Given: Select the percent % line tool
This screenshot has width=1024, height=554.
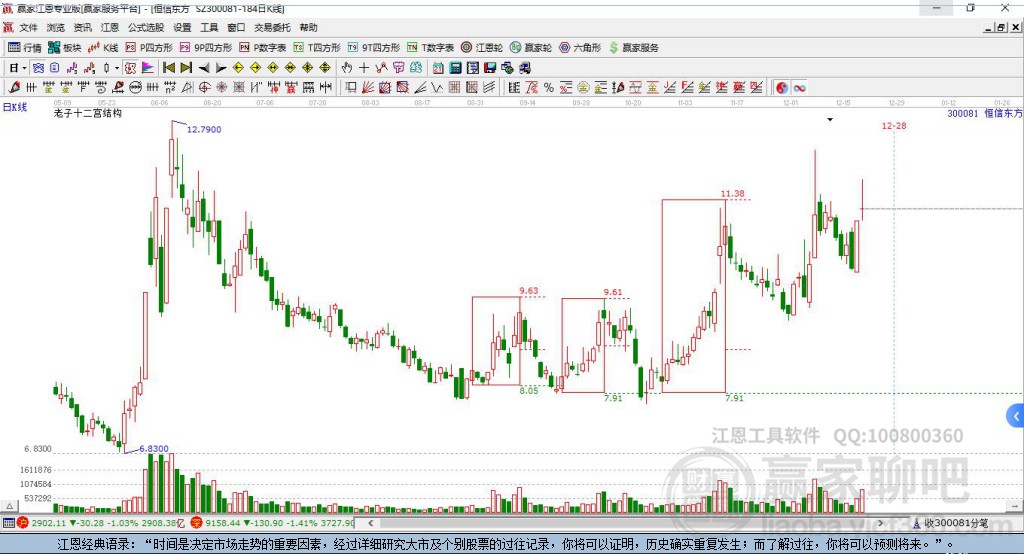Looking at the screenshot, I should [549, 88].
